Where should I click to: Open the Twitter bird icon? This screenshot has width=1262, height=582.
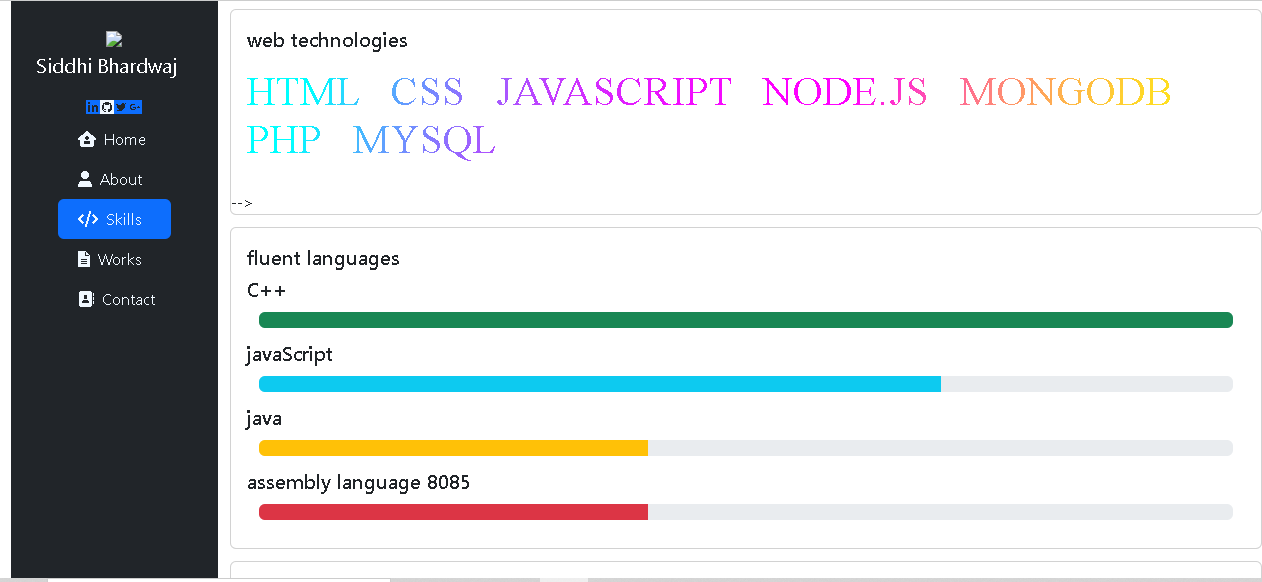tap(121, 107)
